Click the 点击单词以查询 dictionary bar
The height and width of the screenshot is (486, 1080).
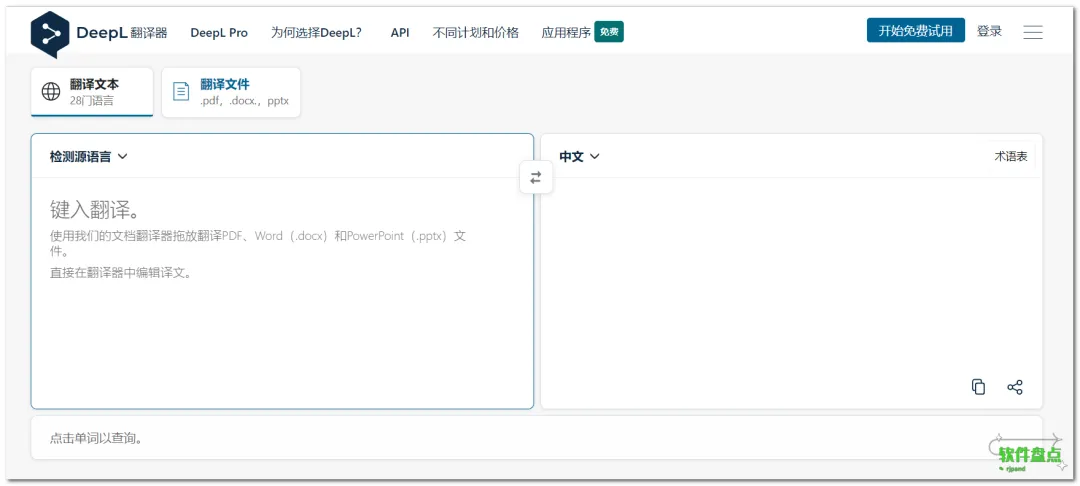point(537,438)
